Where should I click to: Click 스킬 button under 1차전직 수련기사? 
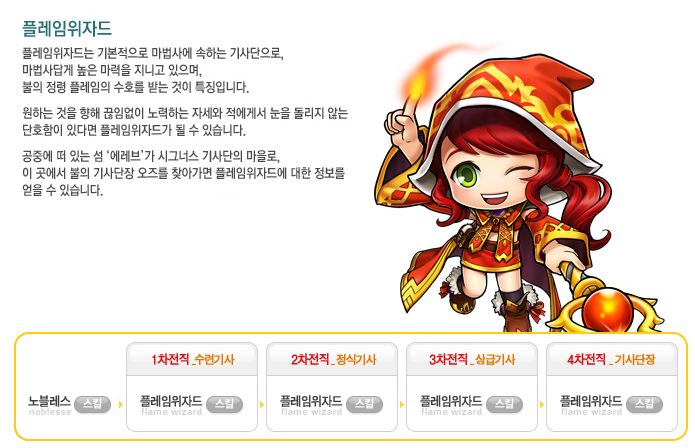pos(225,404)
